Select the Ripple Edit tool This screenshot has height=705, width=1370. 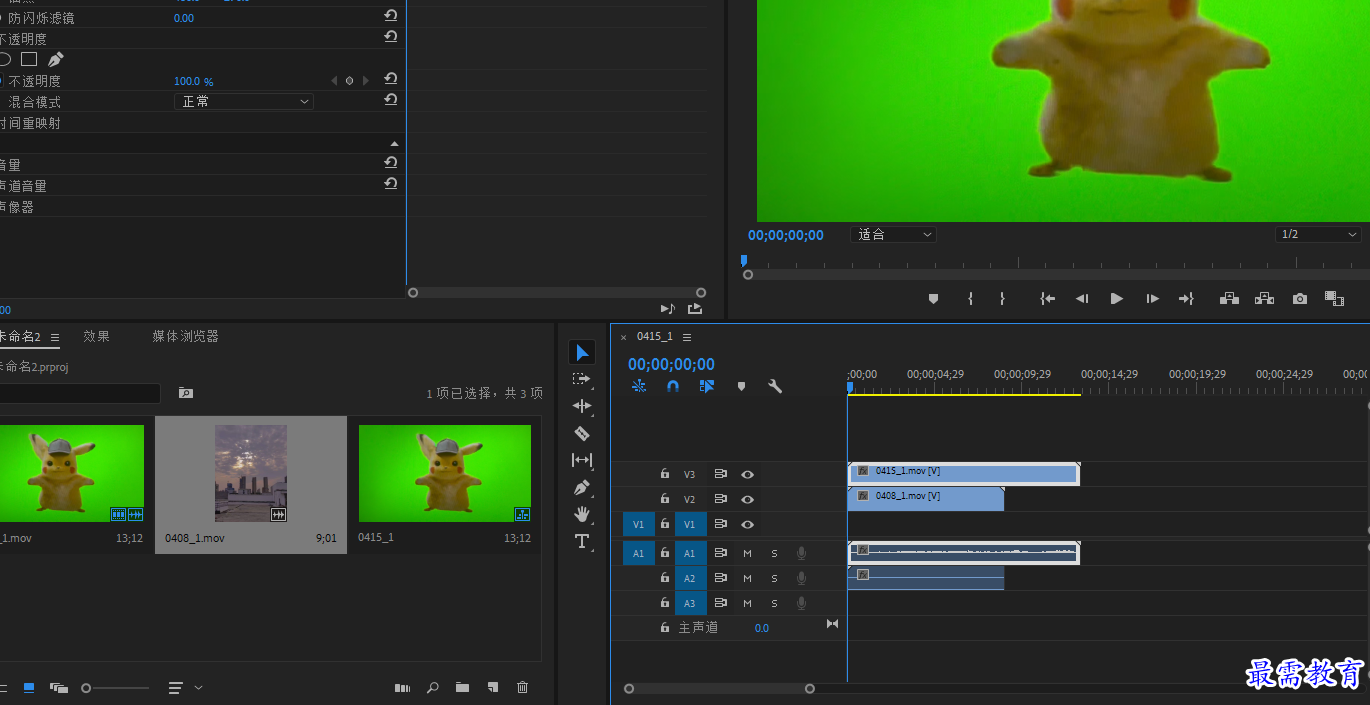click(582, 406)
